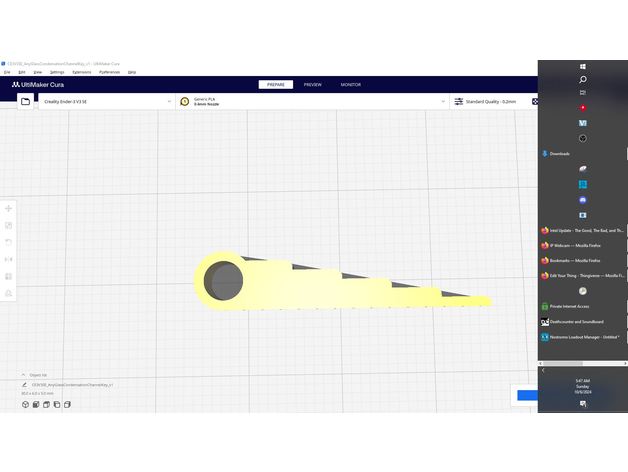
Task: Select the Rotate tool in left toolbar
Action: [x=9, y=242]
